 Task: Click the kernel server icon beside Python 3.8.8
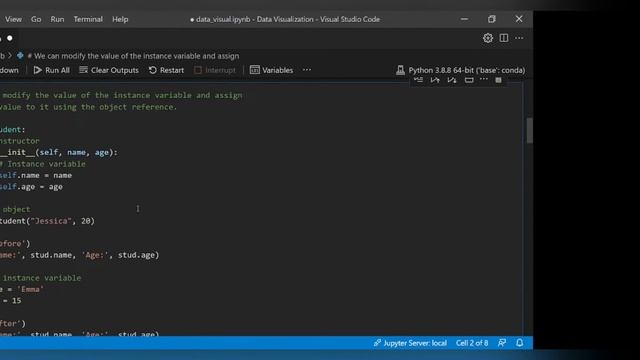click(x=400, y=70)
